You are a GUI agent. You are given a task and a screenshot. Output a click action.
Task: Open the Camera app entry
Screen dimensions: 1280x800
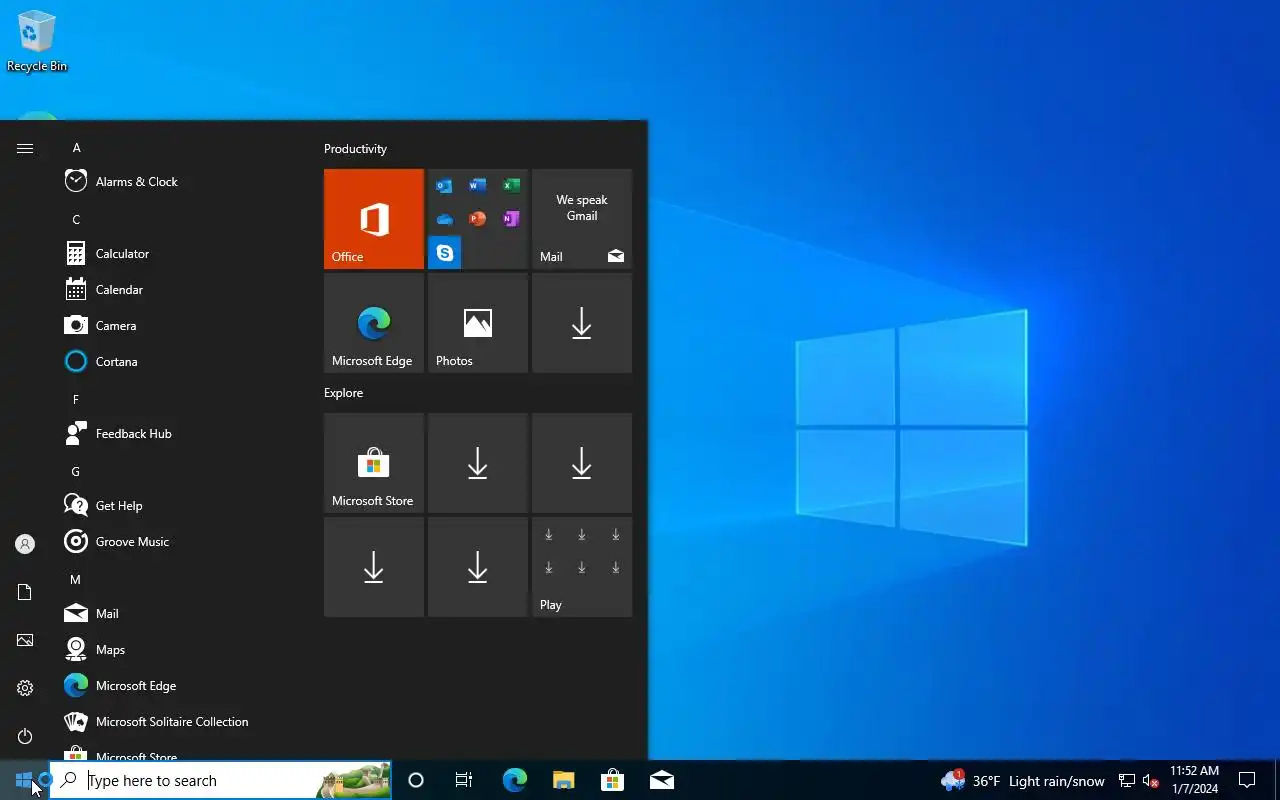pos(180,326)
